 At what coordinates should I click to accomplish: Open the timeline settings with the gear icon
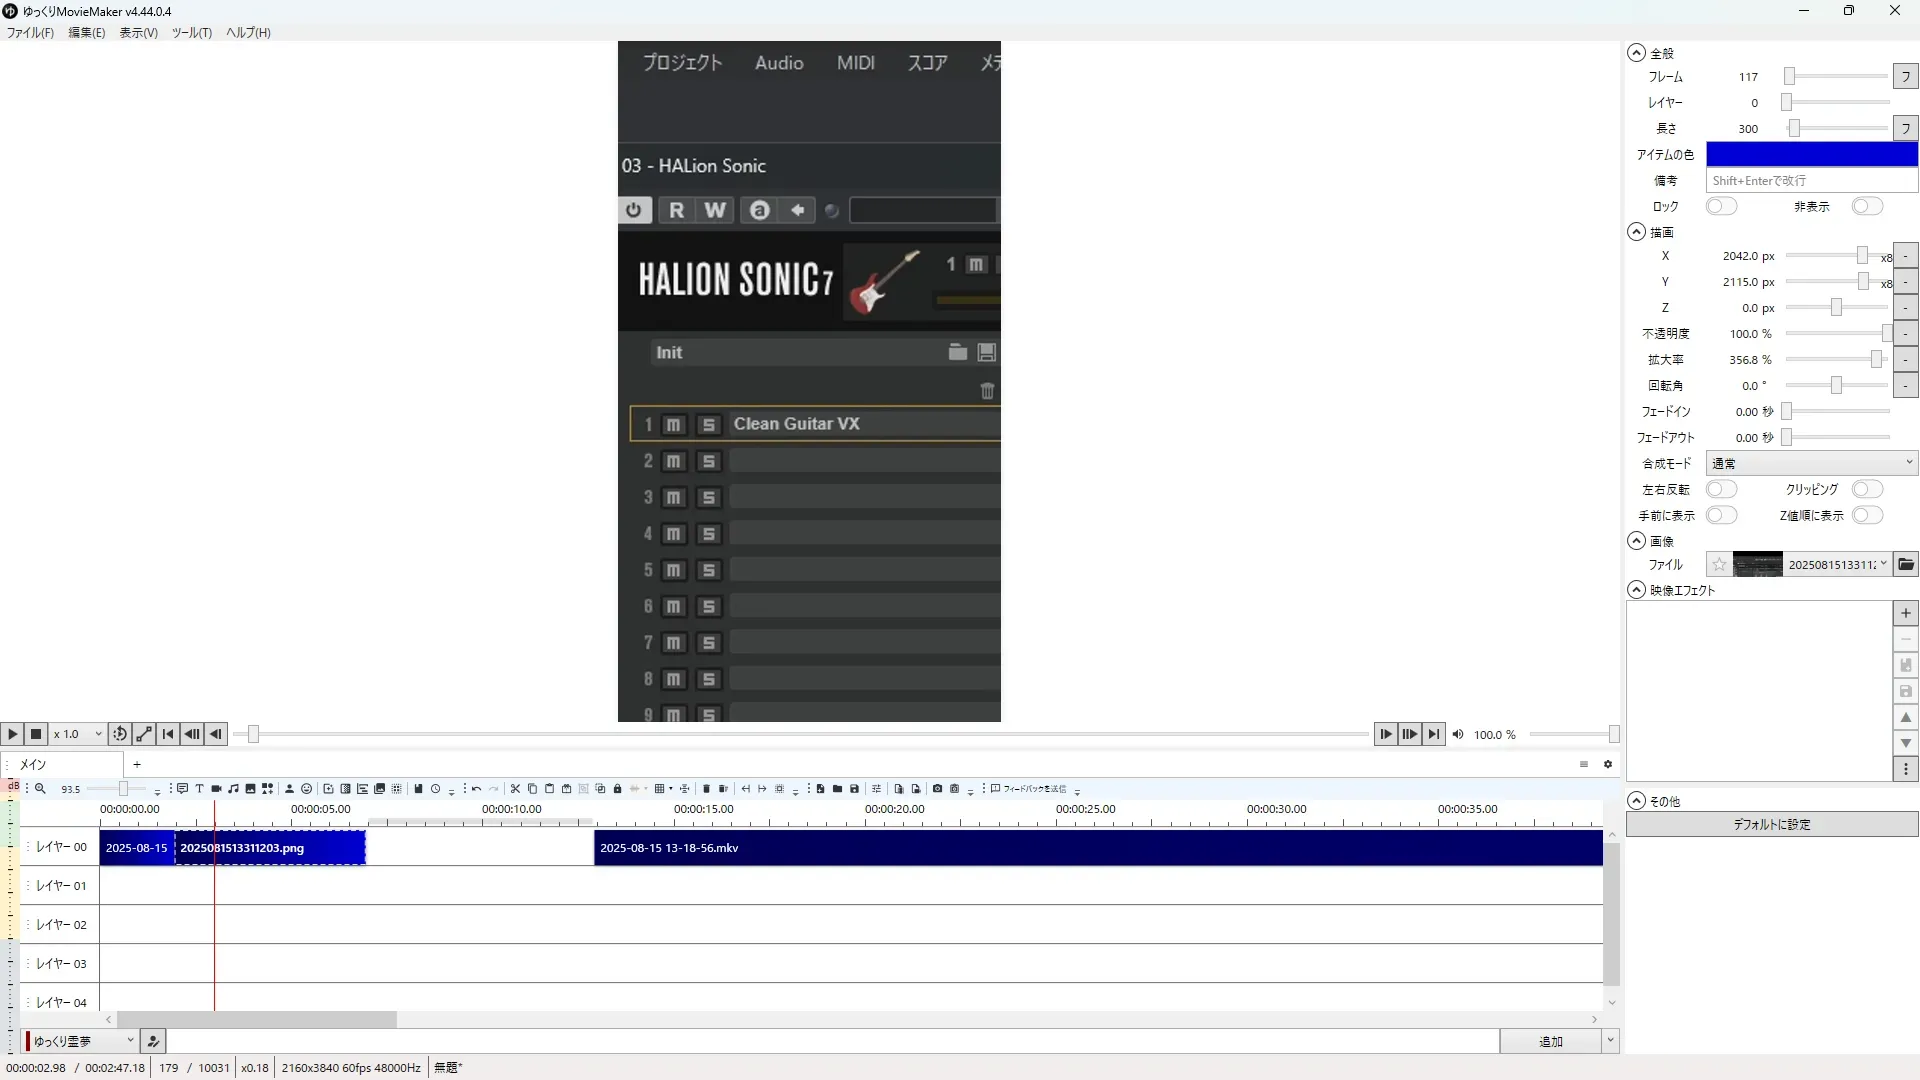1608,764
